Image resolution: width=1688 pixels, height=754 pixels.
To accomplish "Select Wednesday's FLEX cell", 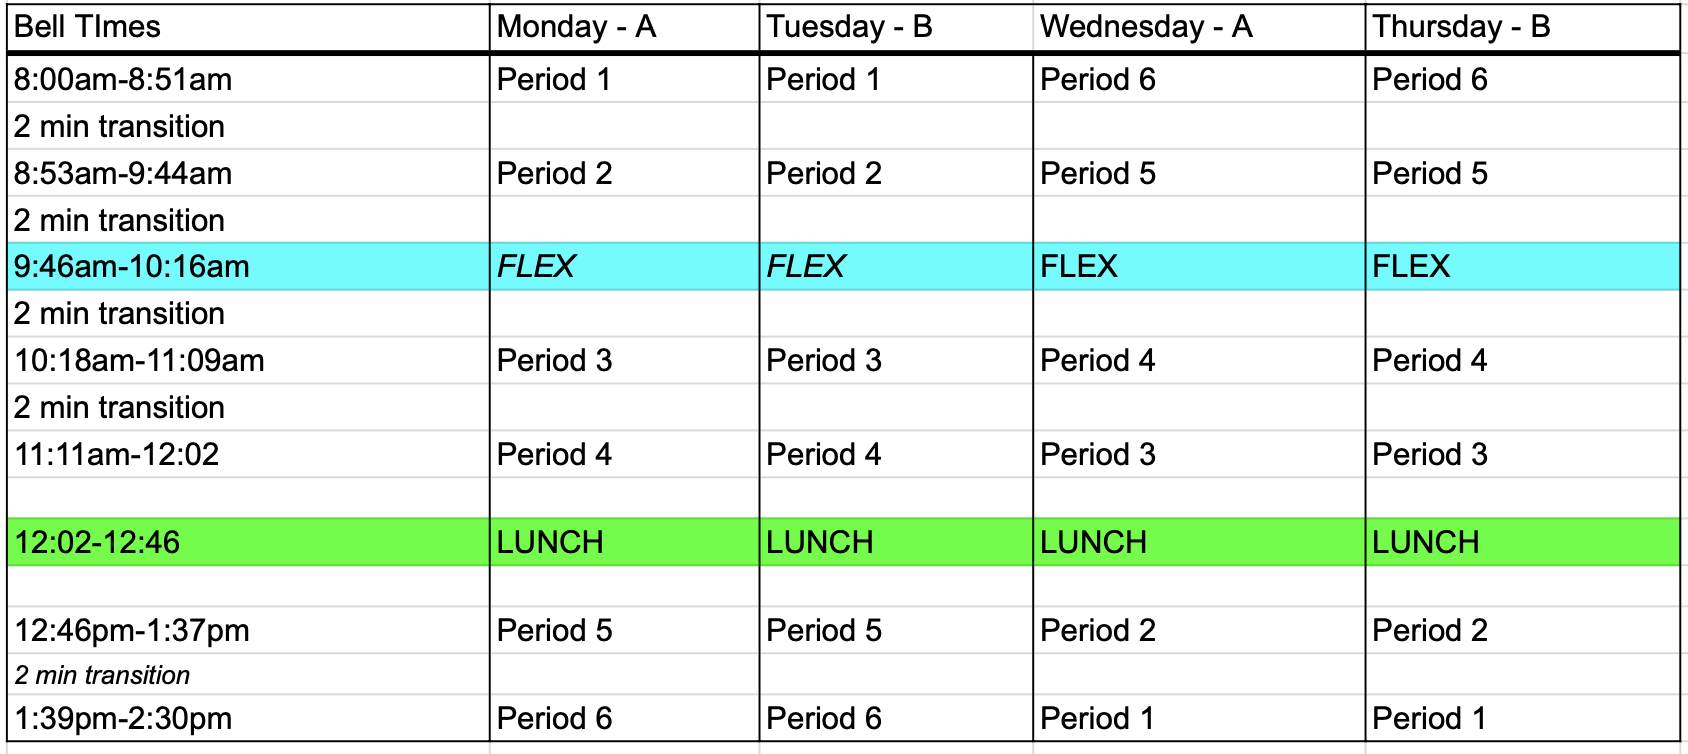I will [x=1199, y=266].
